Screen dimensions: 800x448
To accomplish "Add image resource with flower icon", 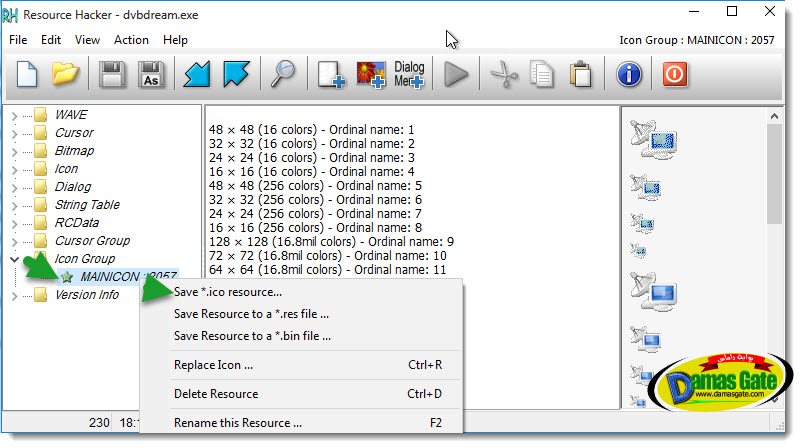I will click(x=370, y=75).
